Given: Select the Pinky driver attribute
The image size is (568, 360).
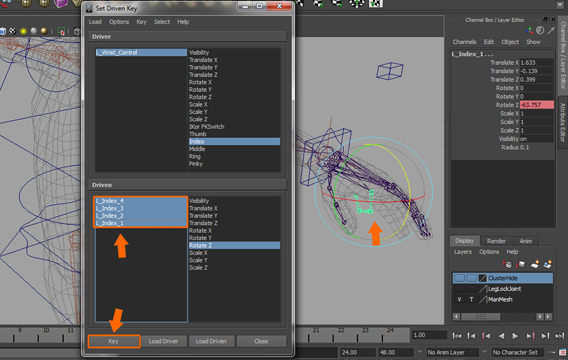Looking at the screenshot, I should click(196, 164).
